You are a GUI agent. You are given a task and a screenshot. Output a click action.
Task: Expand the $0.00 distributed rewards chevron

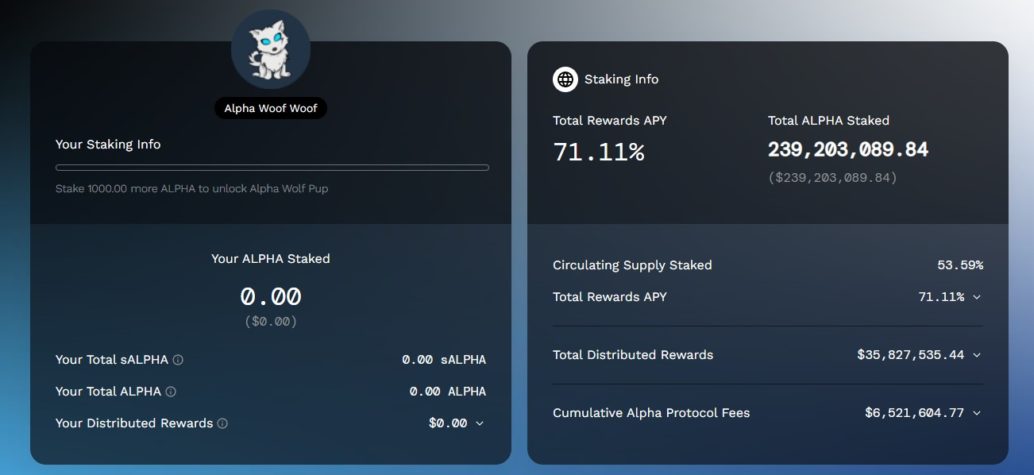tap(480, 423)
